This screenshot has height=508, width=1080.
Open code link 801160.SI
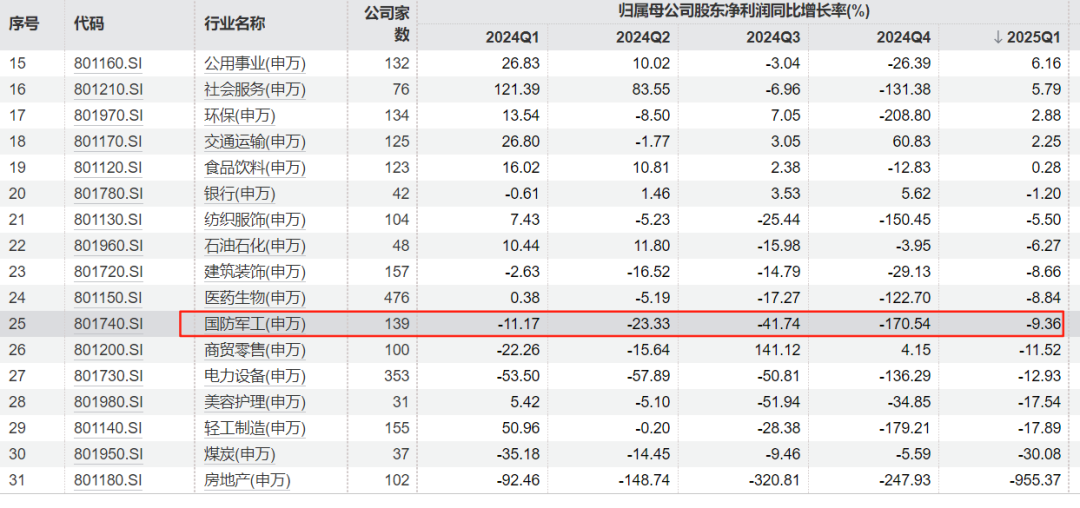click(108, 64)
